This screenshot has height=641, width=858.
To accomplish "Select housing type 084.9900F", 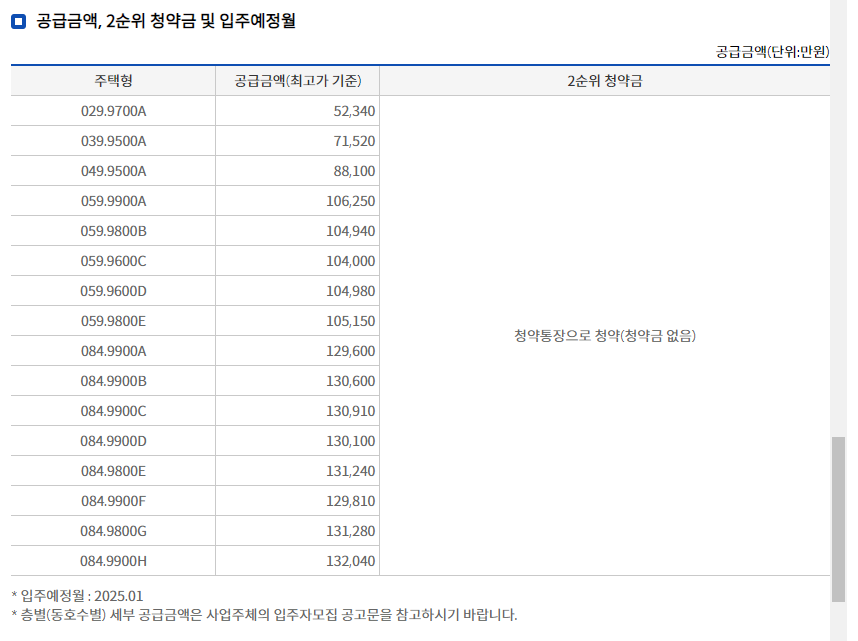I will [113, 501].
